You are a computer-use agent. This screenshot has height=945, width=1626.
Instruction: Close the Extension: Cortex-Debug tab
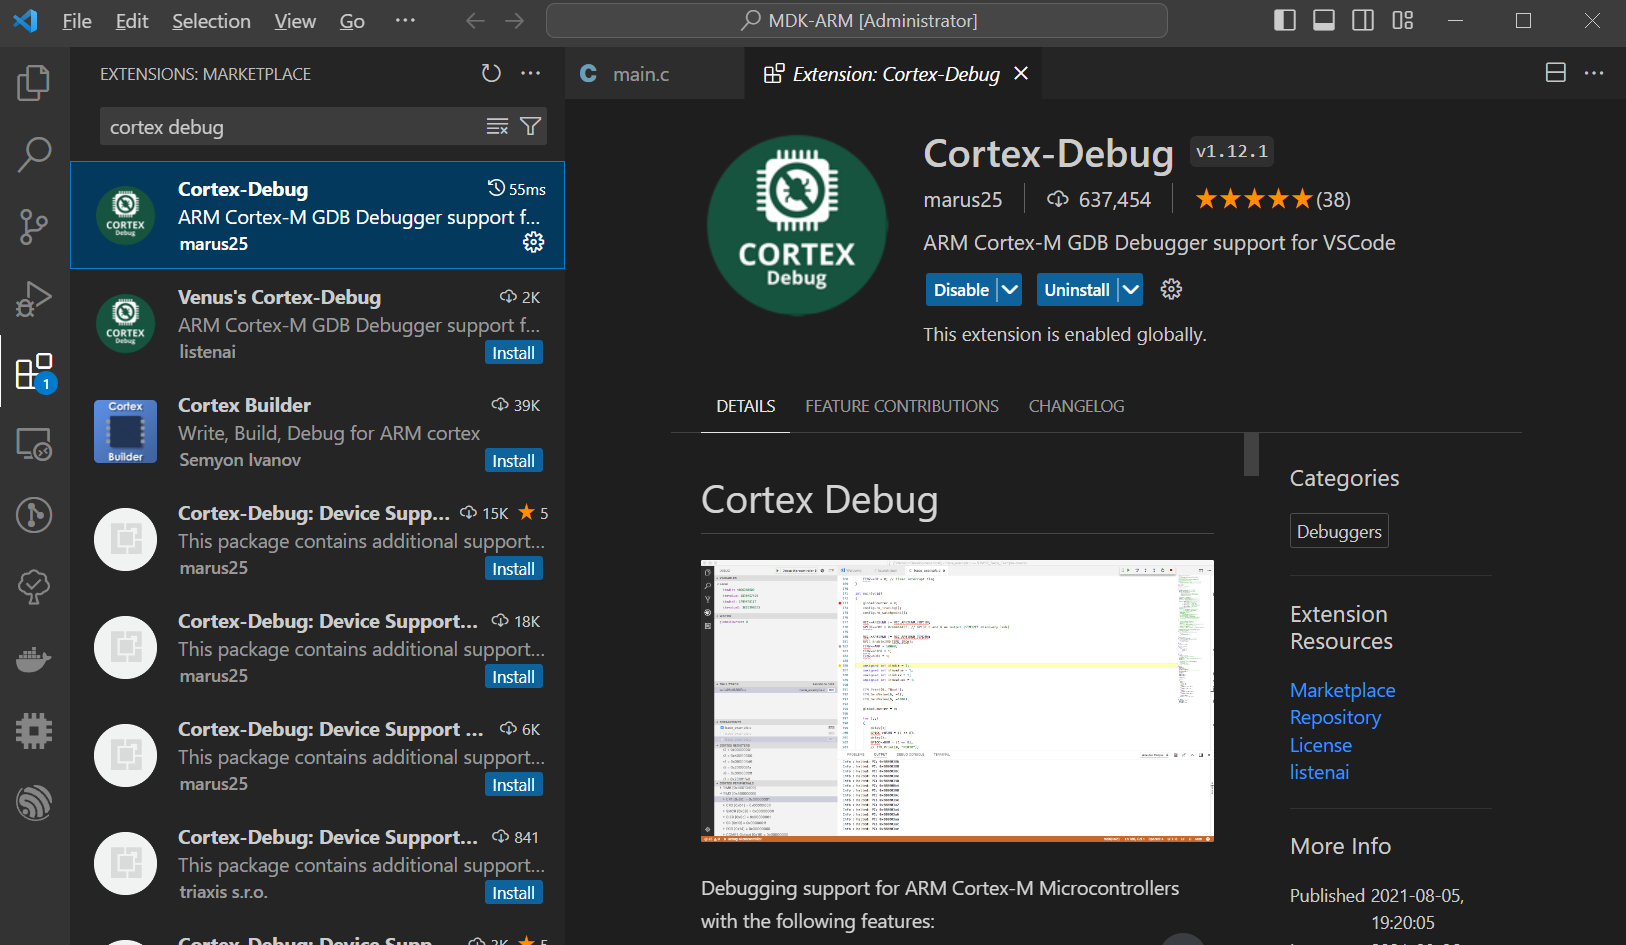[1021, 74]
